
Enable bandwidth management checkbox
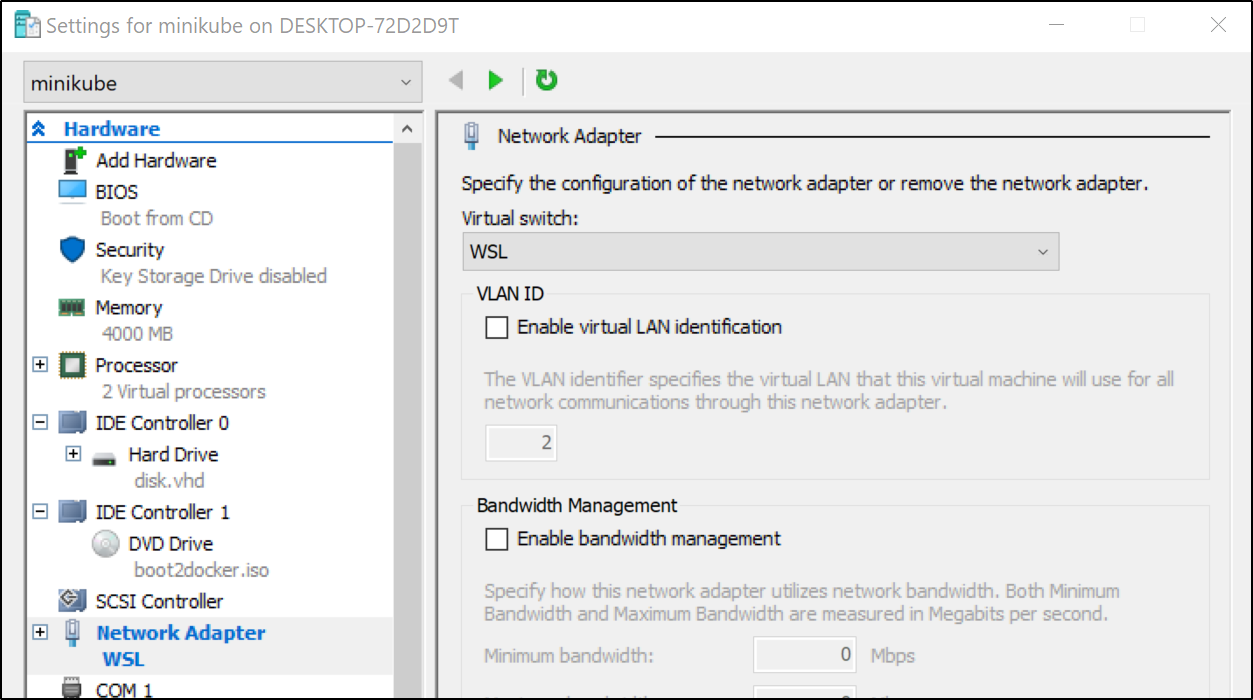click(x=496, y=539)
